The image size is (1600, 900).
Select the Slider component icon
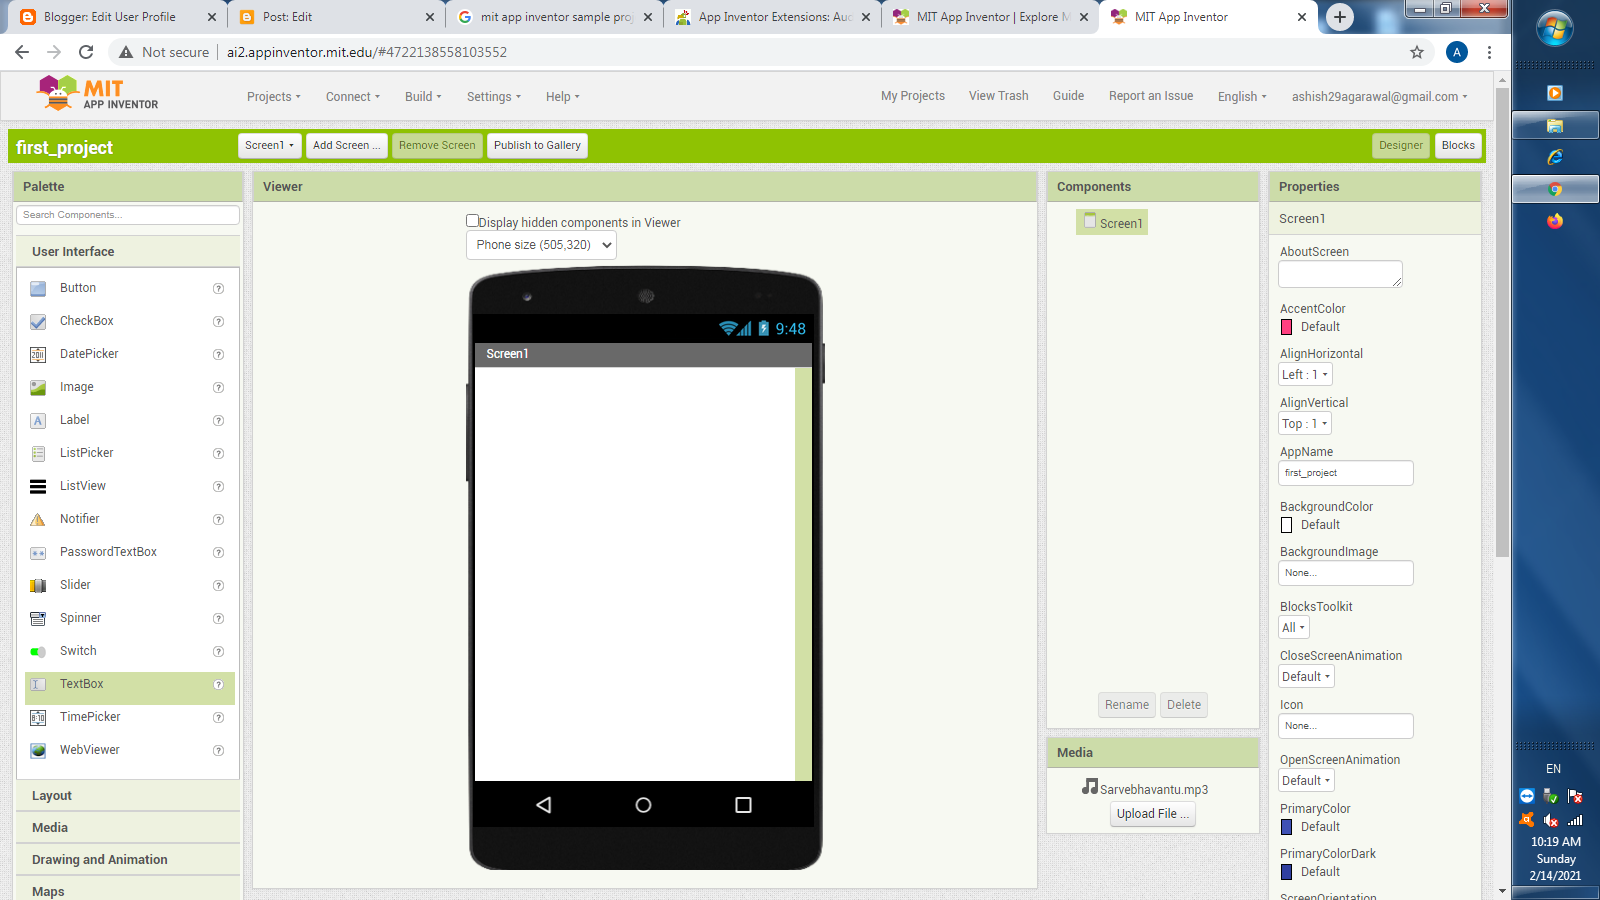point(37,585)
